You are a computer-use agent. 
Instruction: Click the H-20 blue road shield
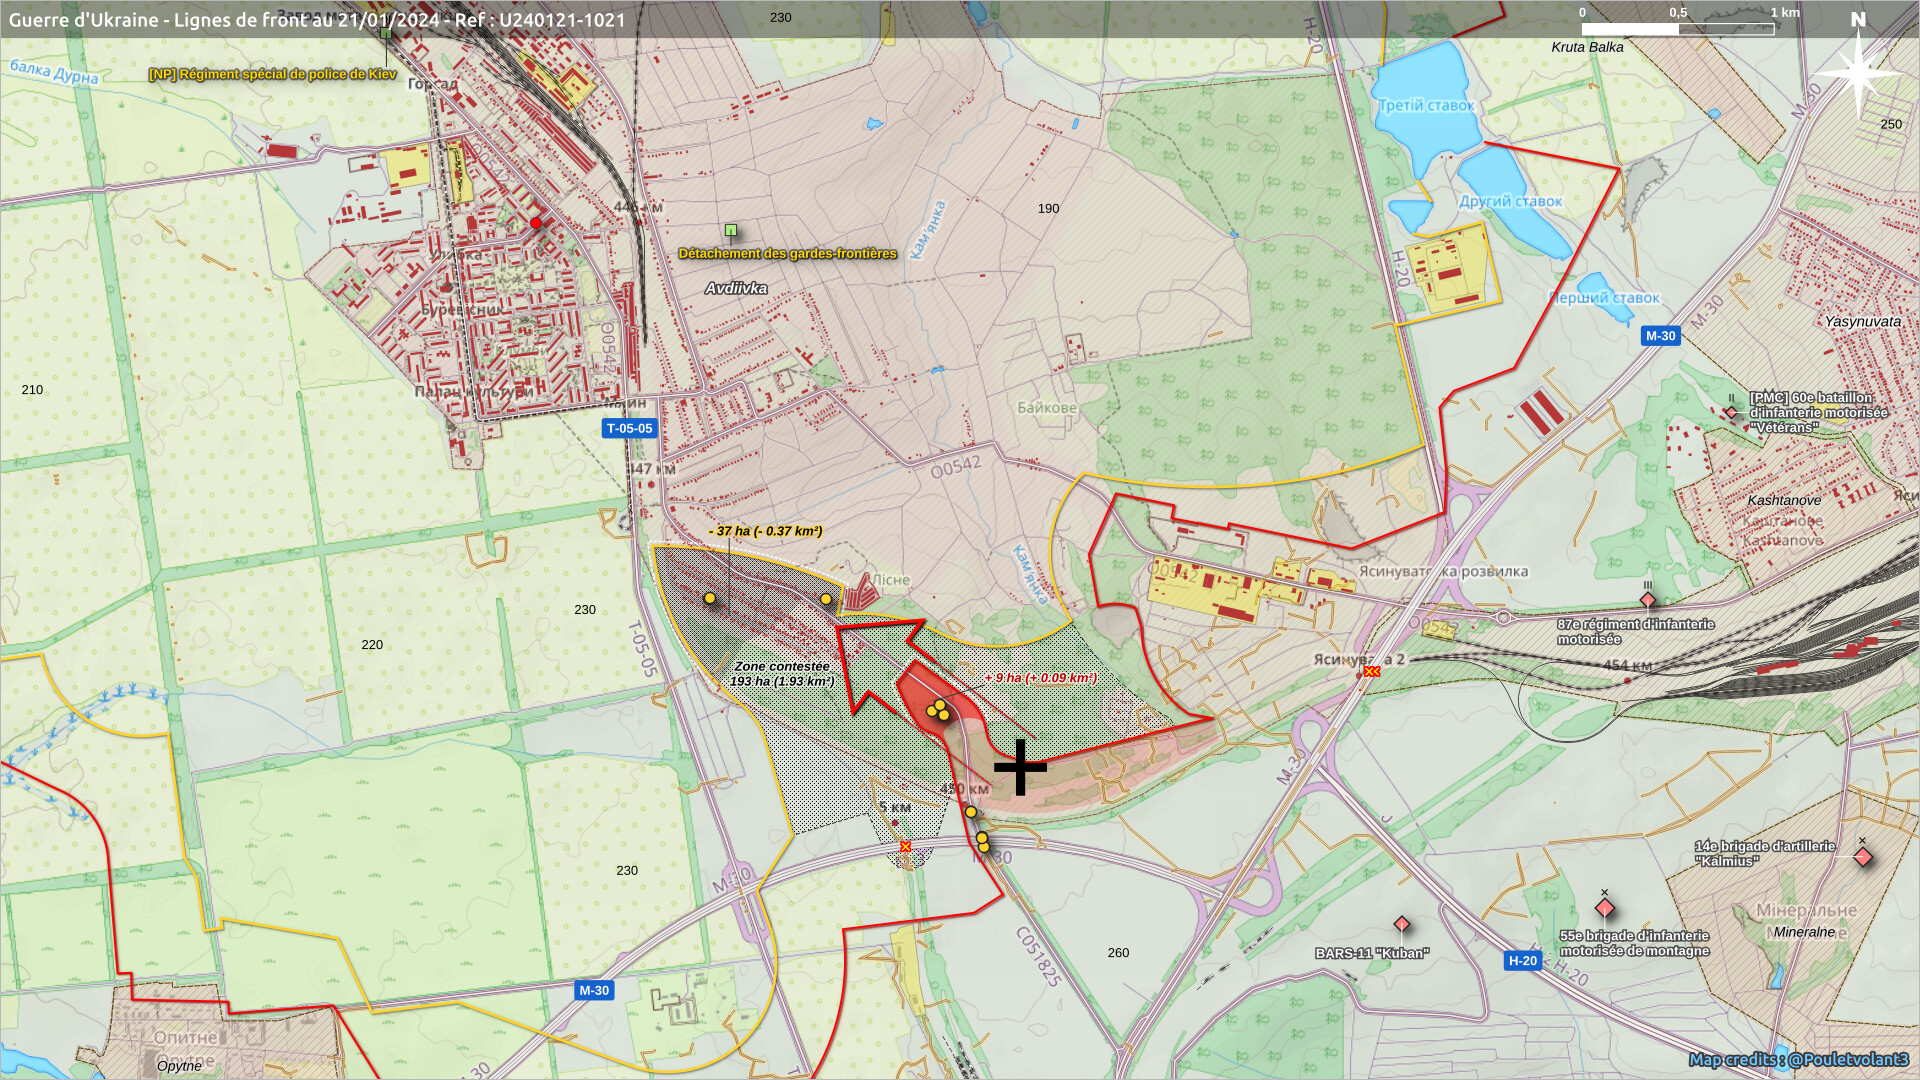(1522, 960)
